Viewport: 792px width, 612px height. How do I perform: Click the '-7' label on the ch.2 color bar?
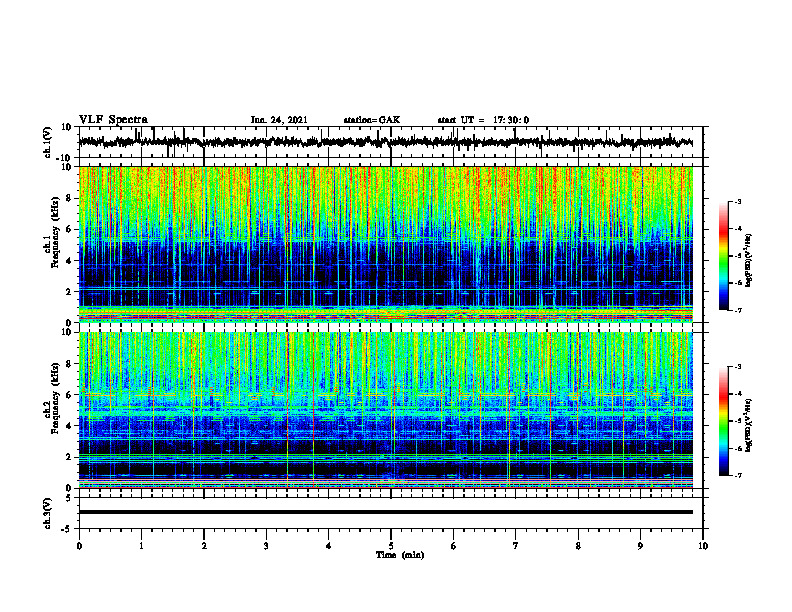[x=737, y=475]
